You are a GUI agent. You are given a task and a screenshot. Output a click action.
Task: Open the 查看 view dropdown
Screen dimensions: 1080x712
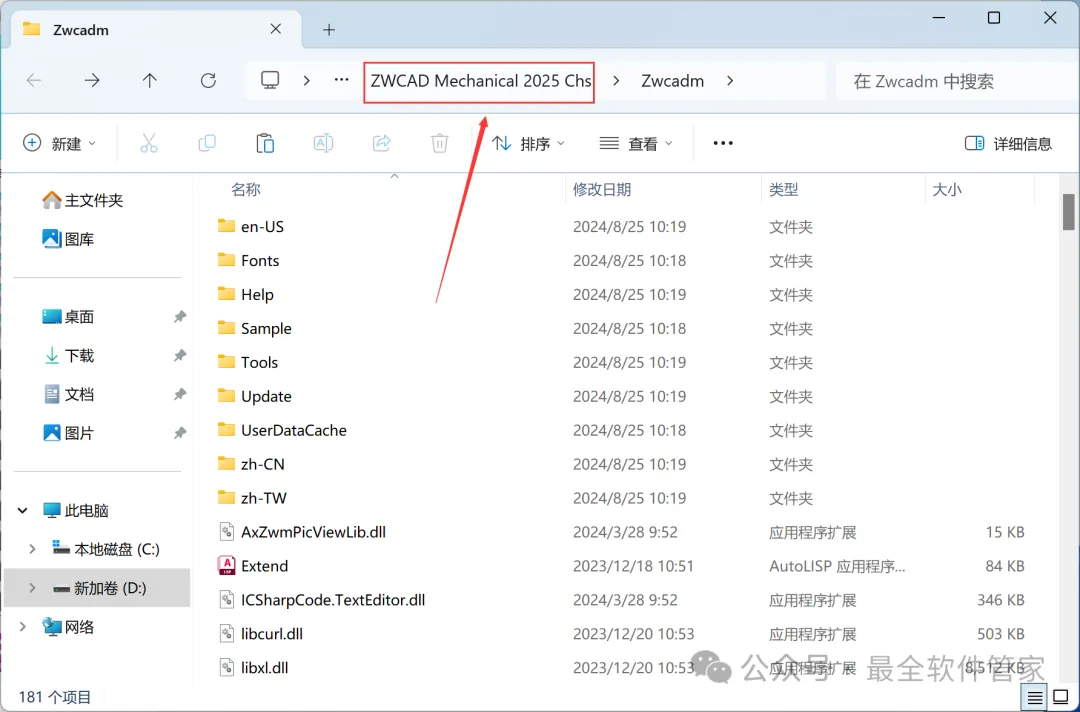[x=636, y=143]
